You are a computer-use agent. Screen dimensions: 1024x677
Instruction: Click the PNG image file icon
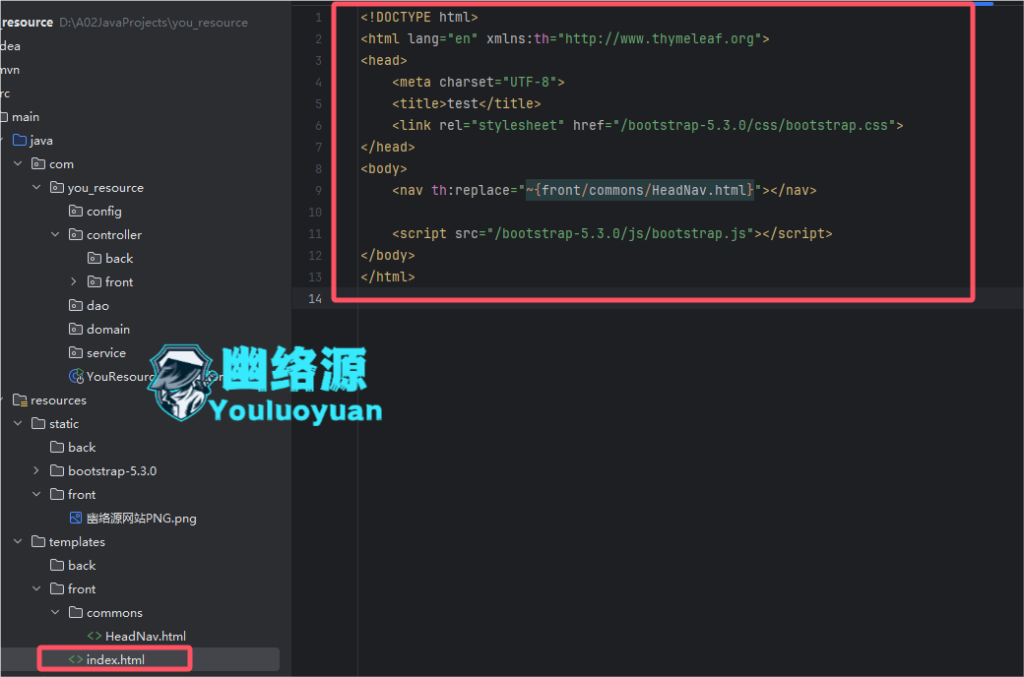point(76,518)
